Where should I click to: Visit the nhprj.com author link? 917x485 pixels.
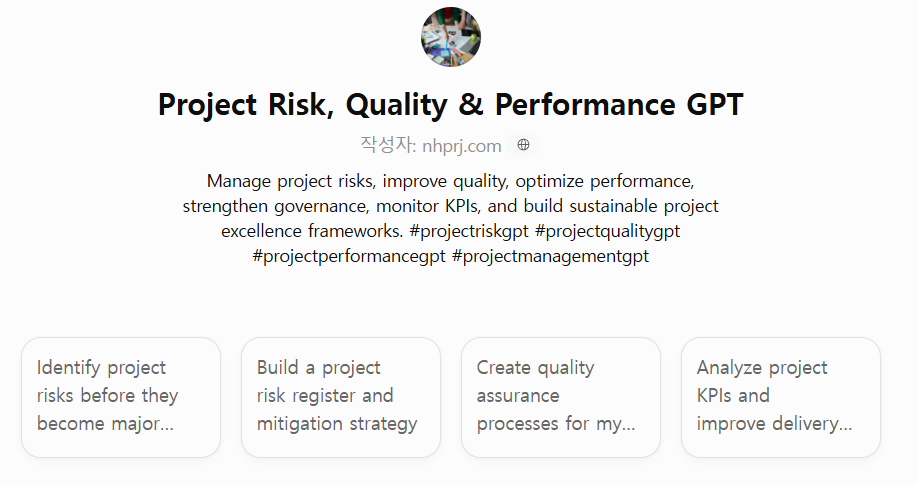(x=461, y=146)
